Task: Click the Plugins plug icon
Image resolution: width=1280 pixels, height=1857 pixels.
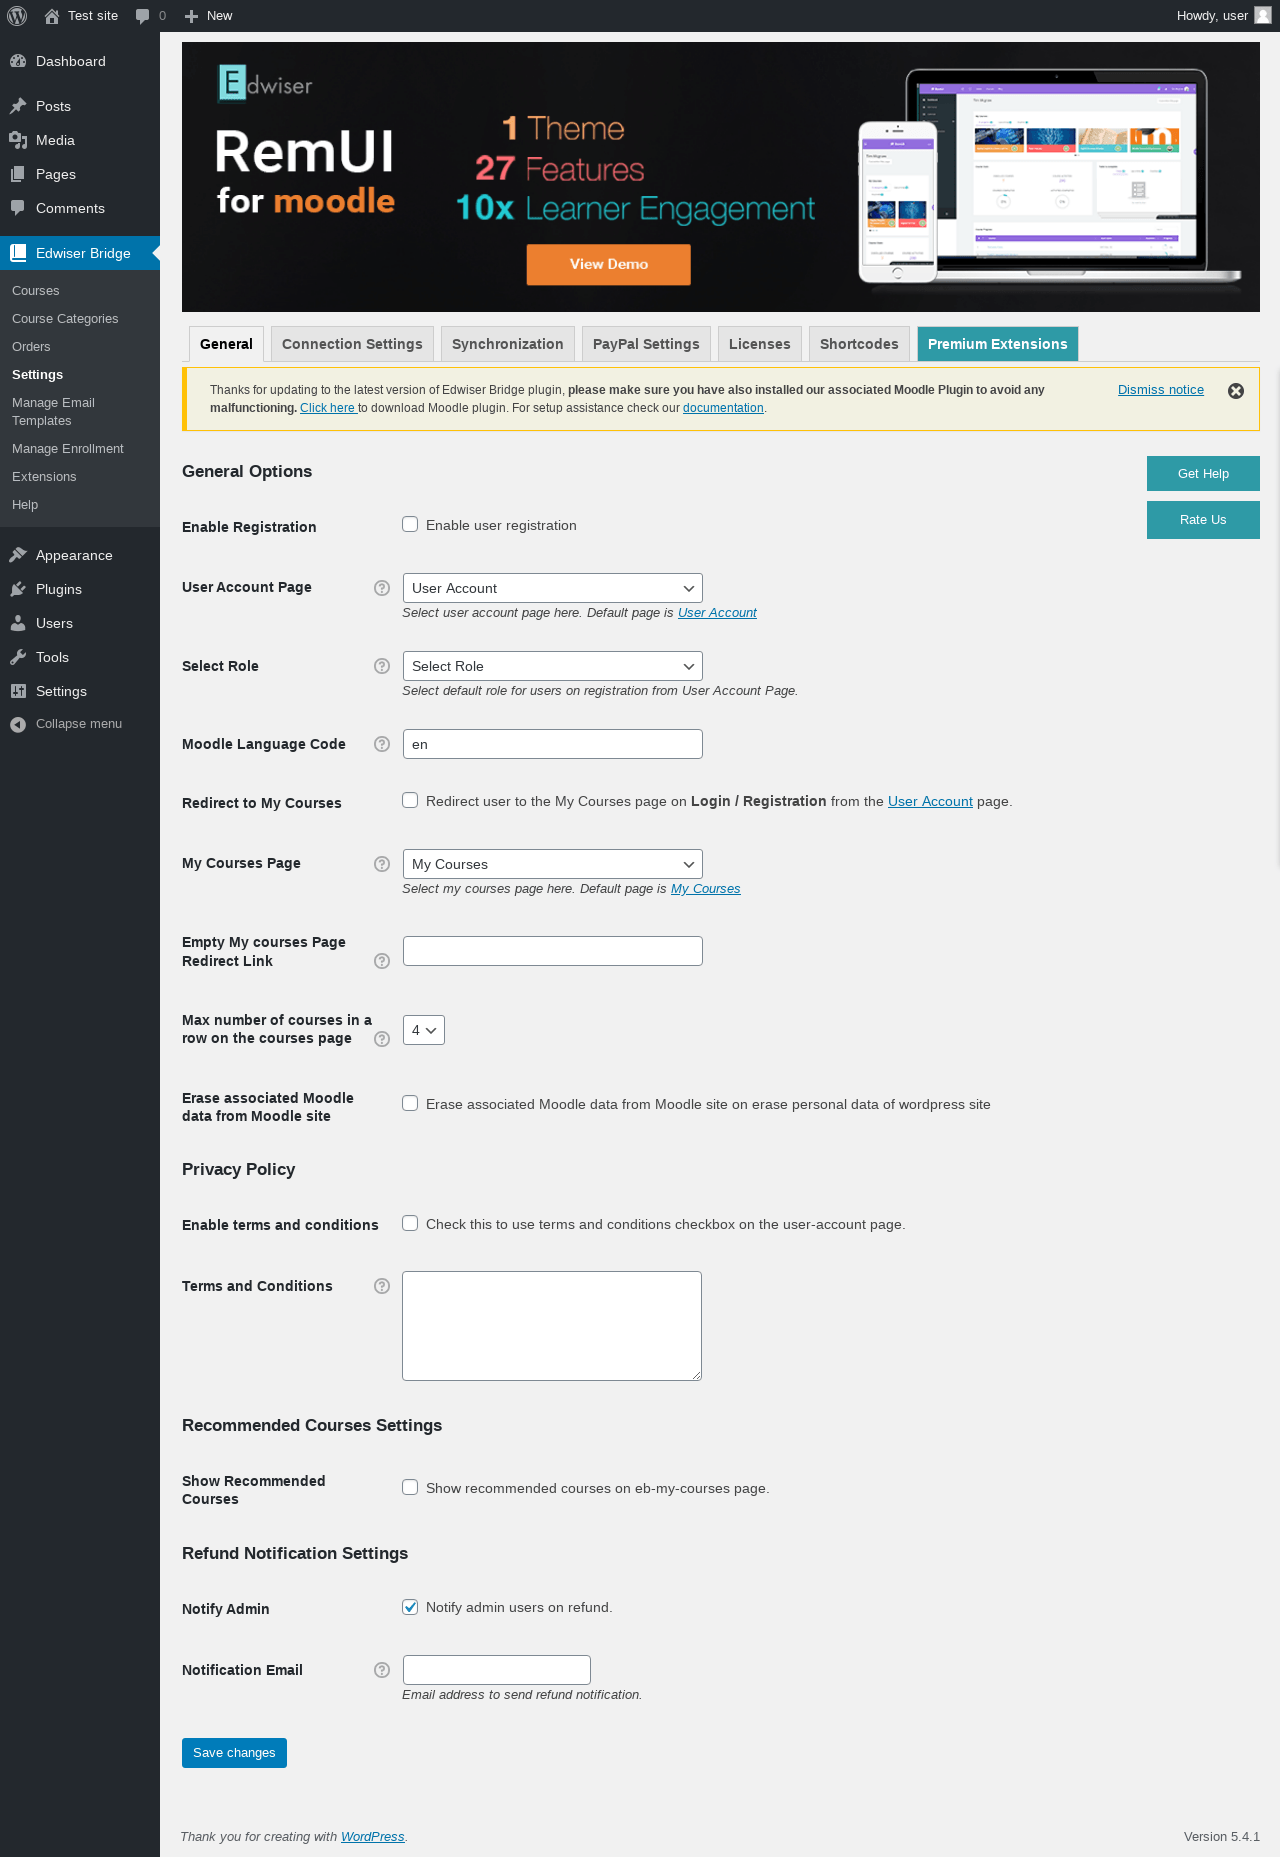Action: pyautogui.click(x=18, y=589)
